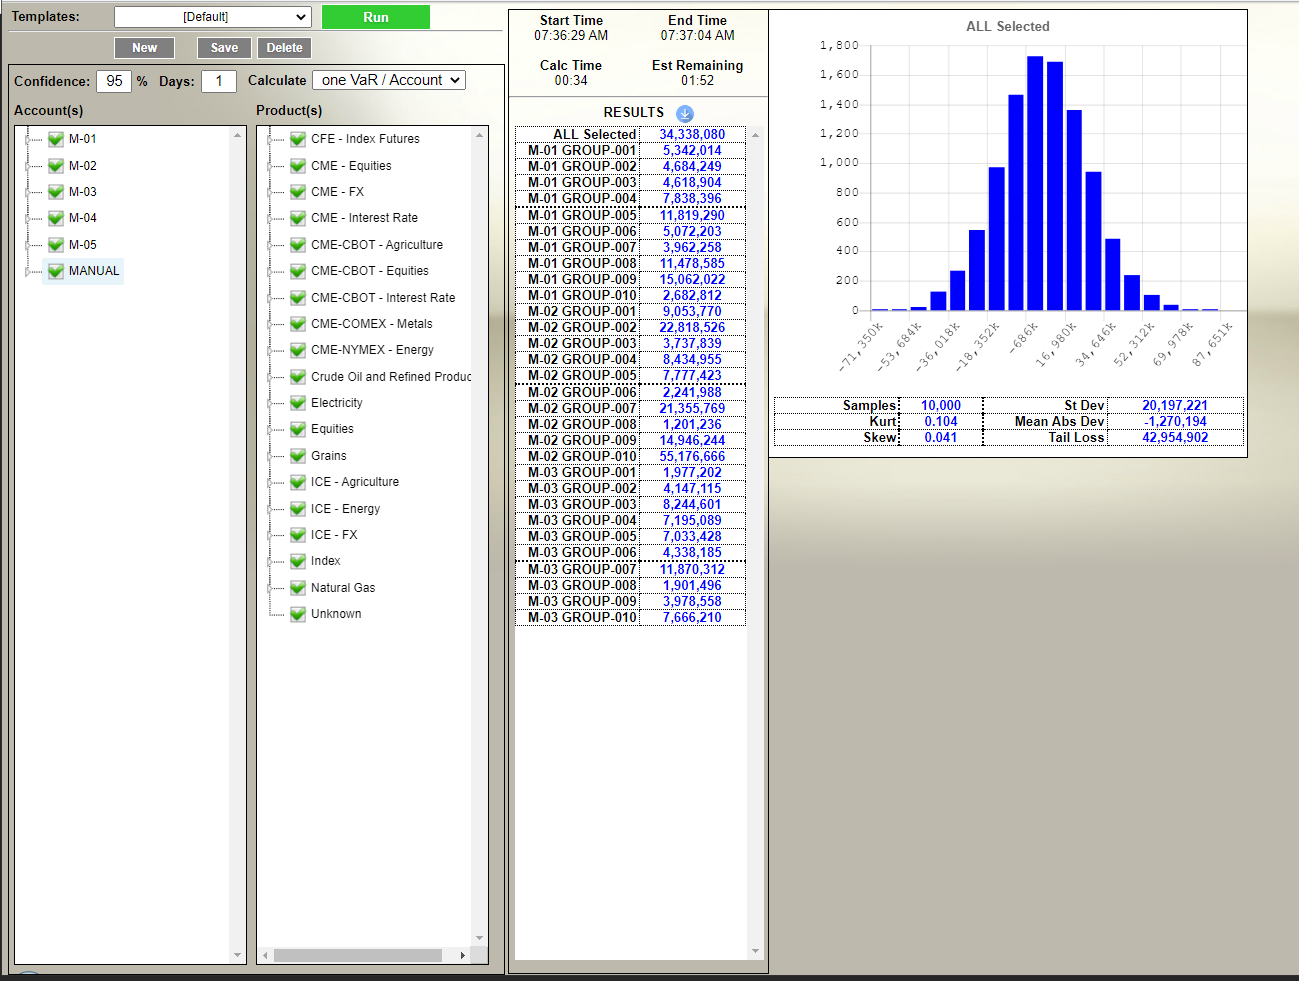The image size is (1299, 981).
Task: Click the products list horizontal scrollbar
Action: [358, 955]
